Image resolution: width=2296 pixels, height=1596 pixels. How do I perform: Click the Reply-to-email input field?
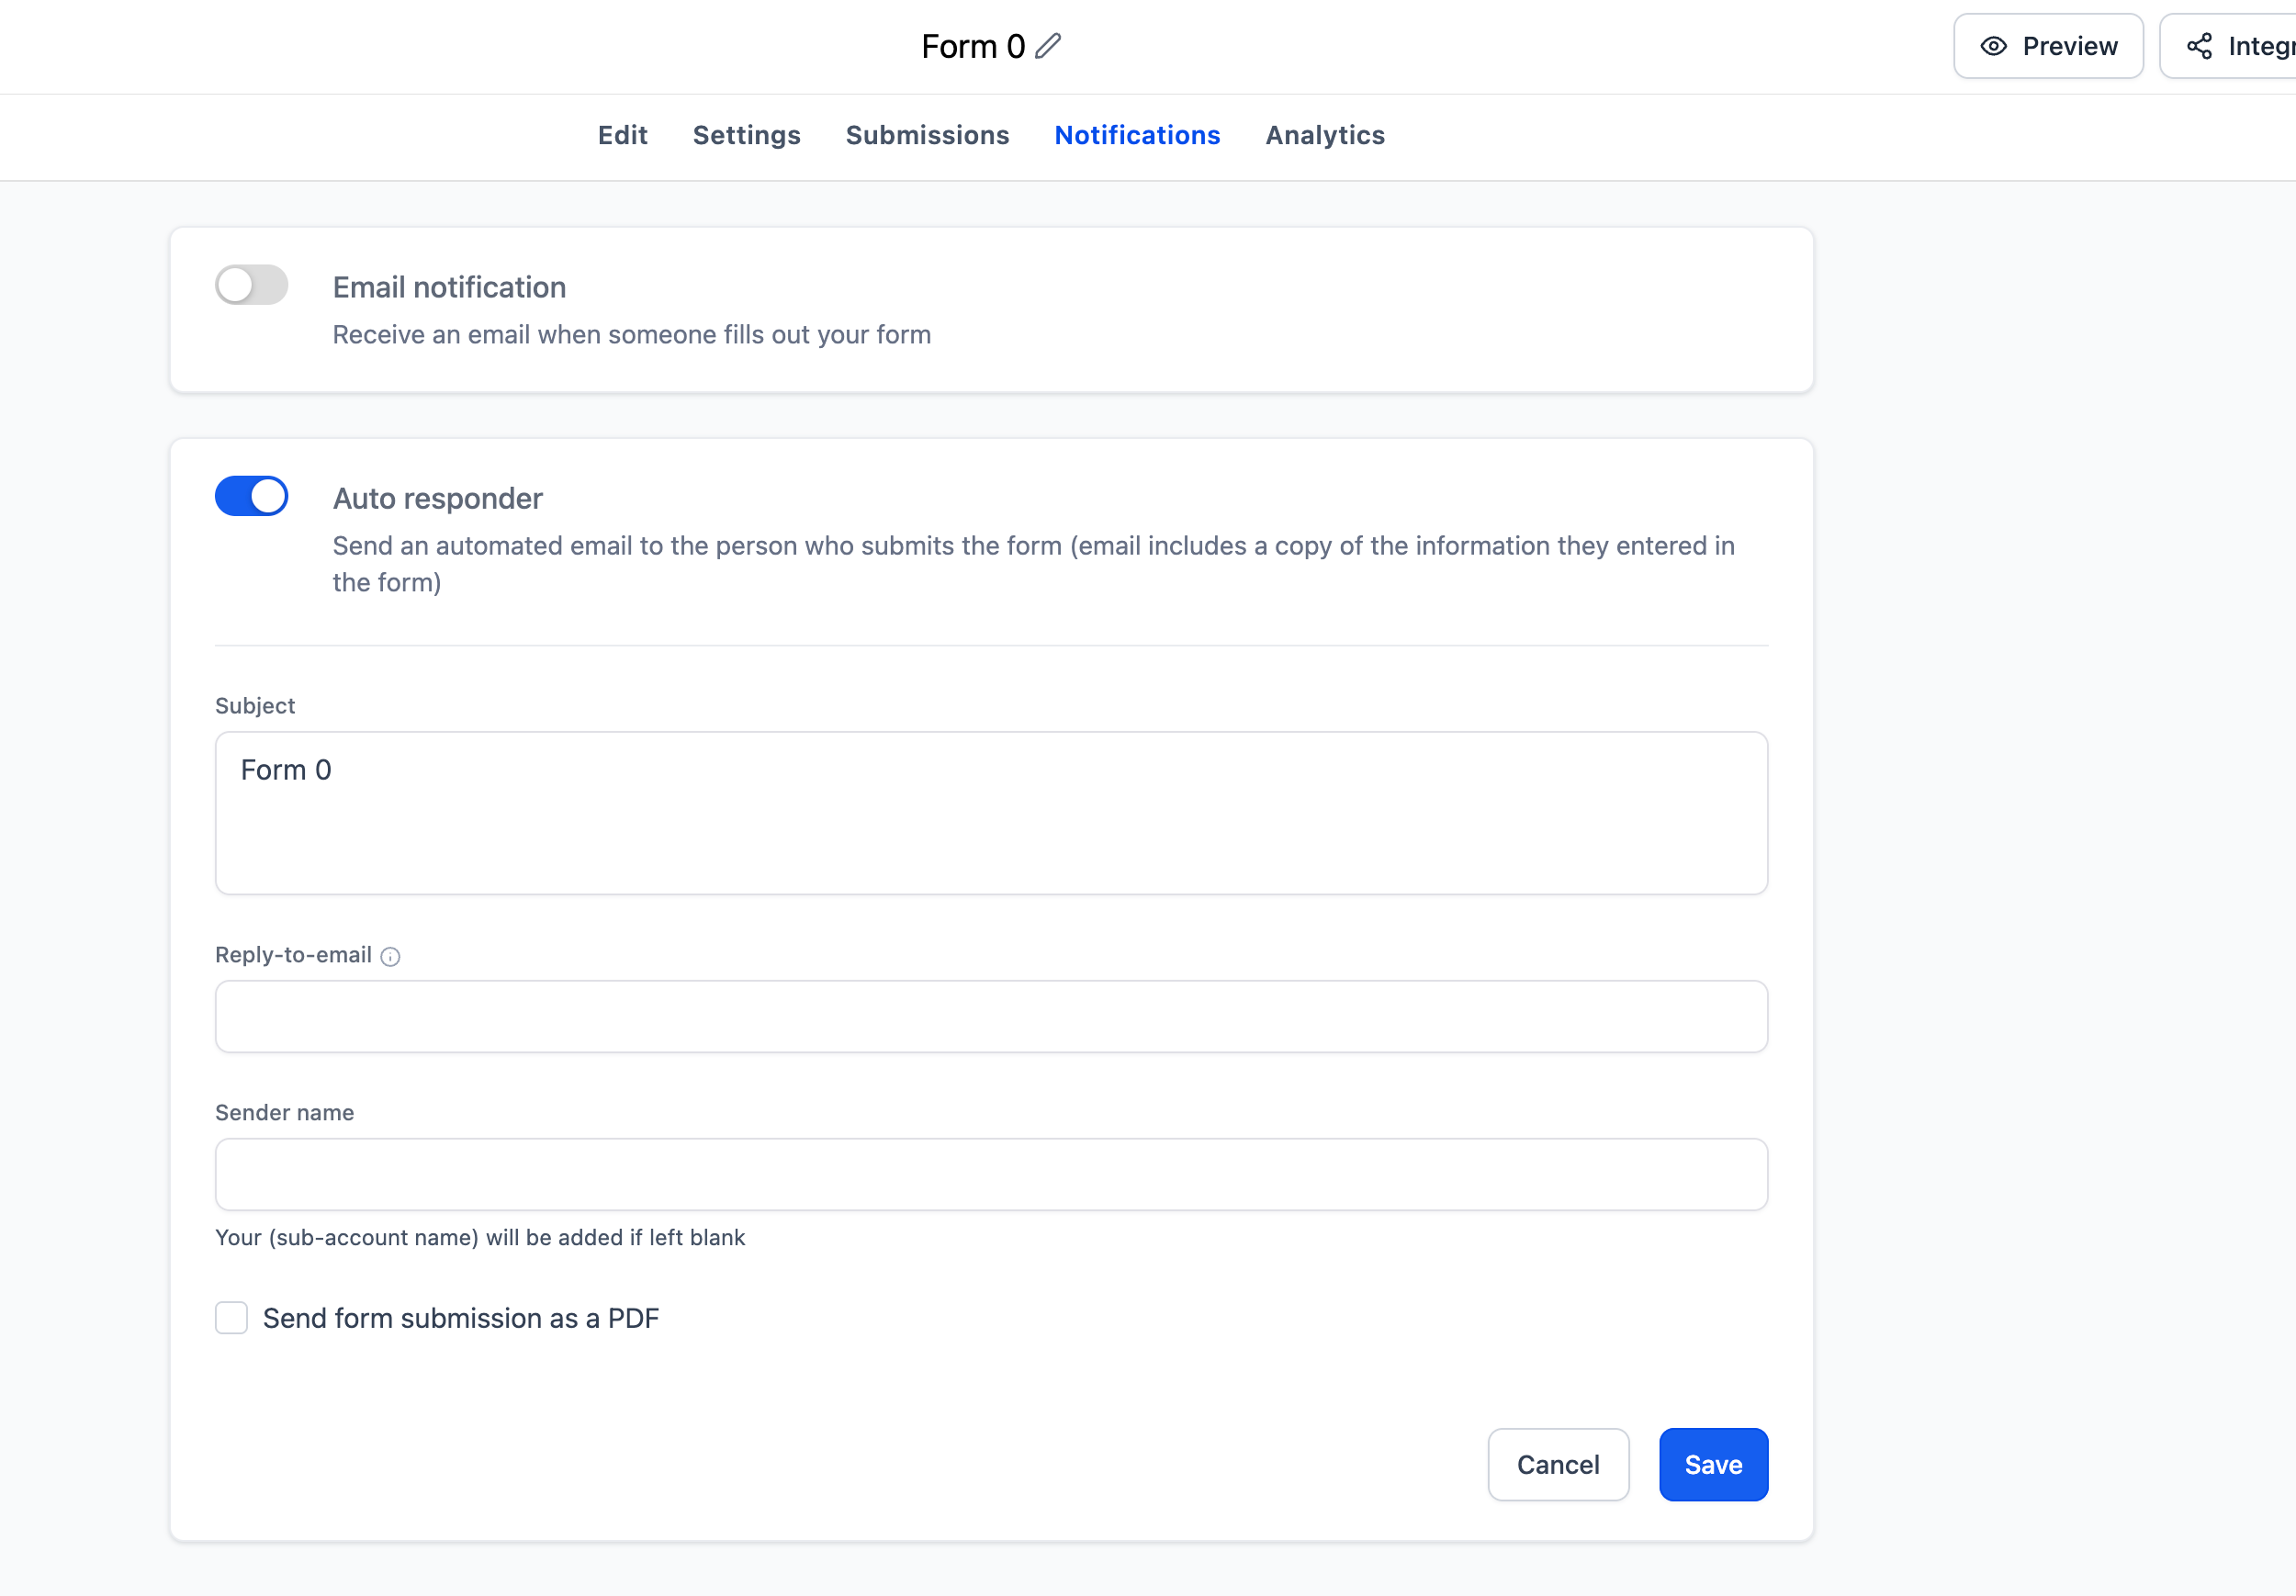pos(991,1016)
